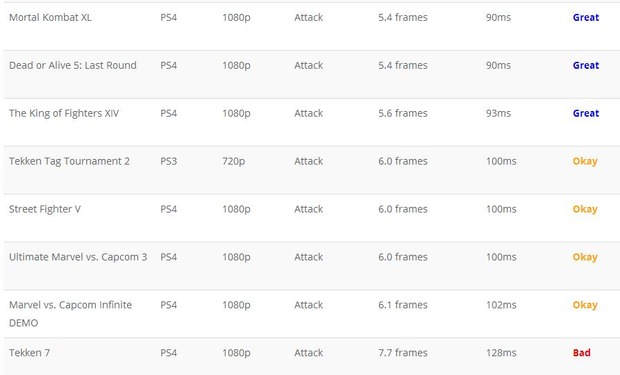Select the Street Fighter V game name
Viewport: 620px width, 375px height.
click(x=45, y=209)
